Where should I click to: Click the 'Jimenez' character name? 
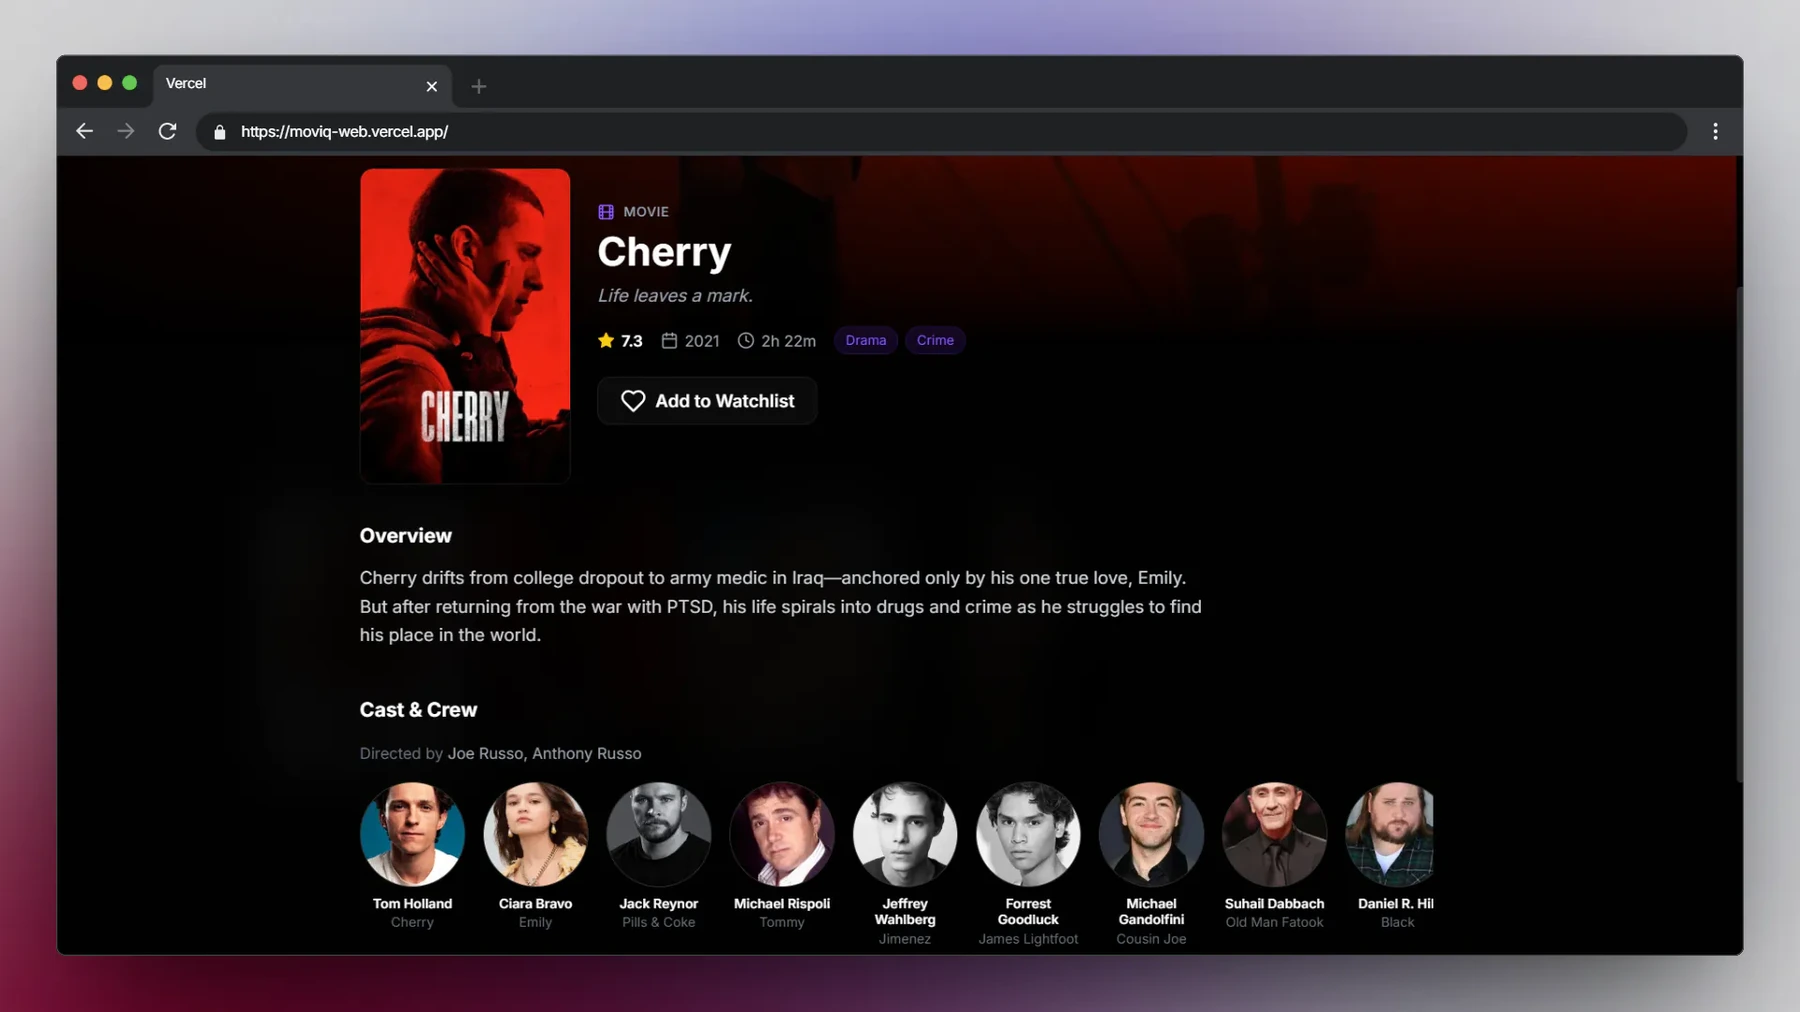pos(905,939)
